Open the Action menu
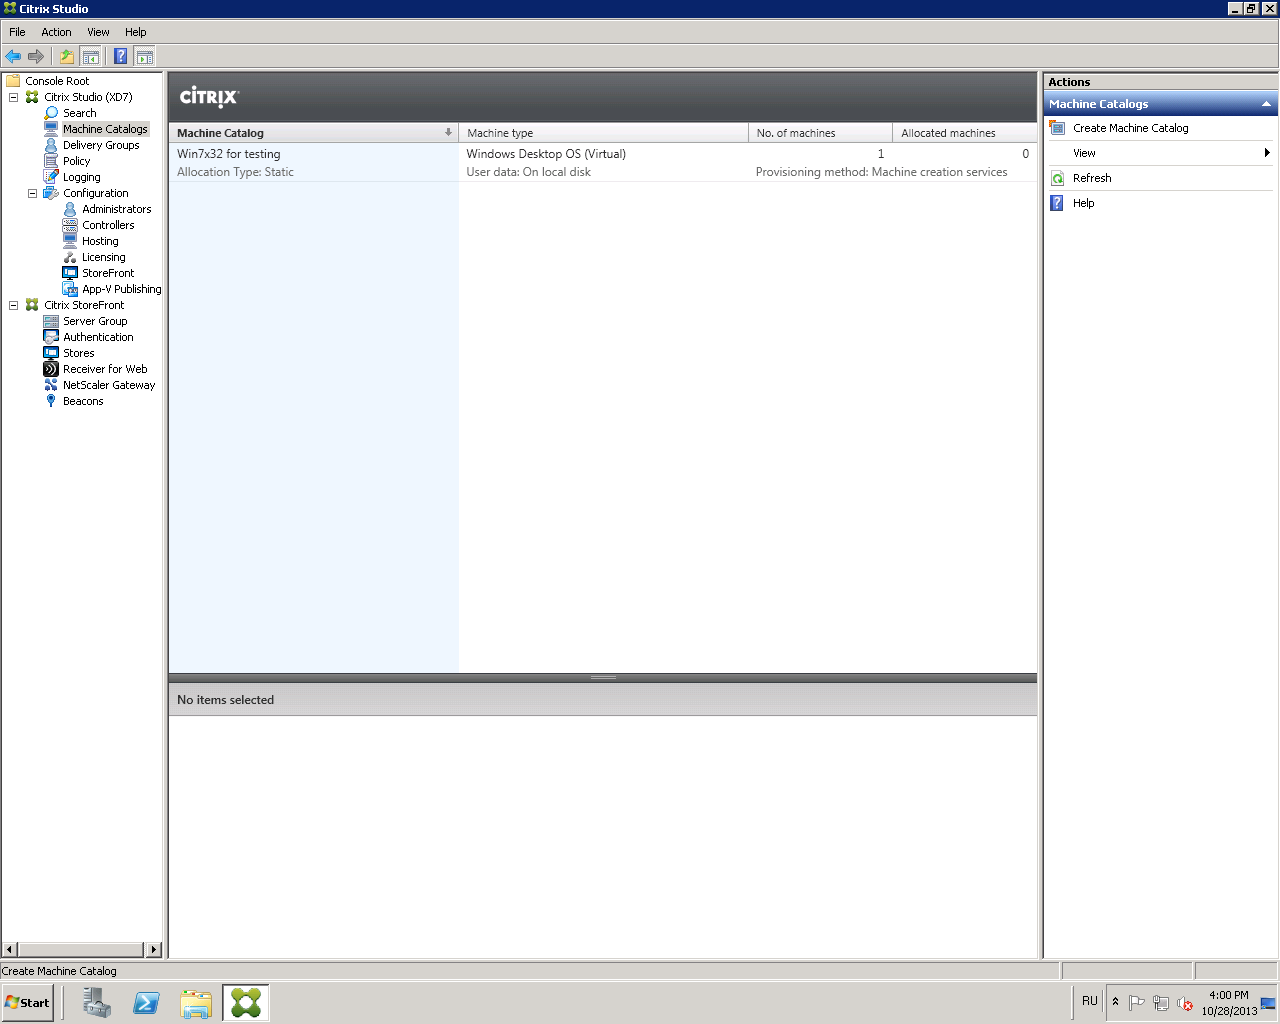Screen dimensions: 1280x1024 tap(56, 32)
